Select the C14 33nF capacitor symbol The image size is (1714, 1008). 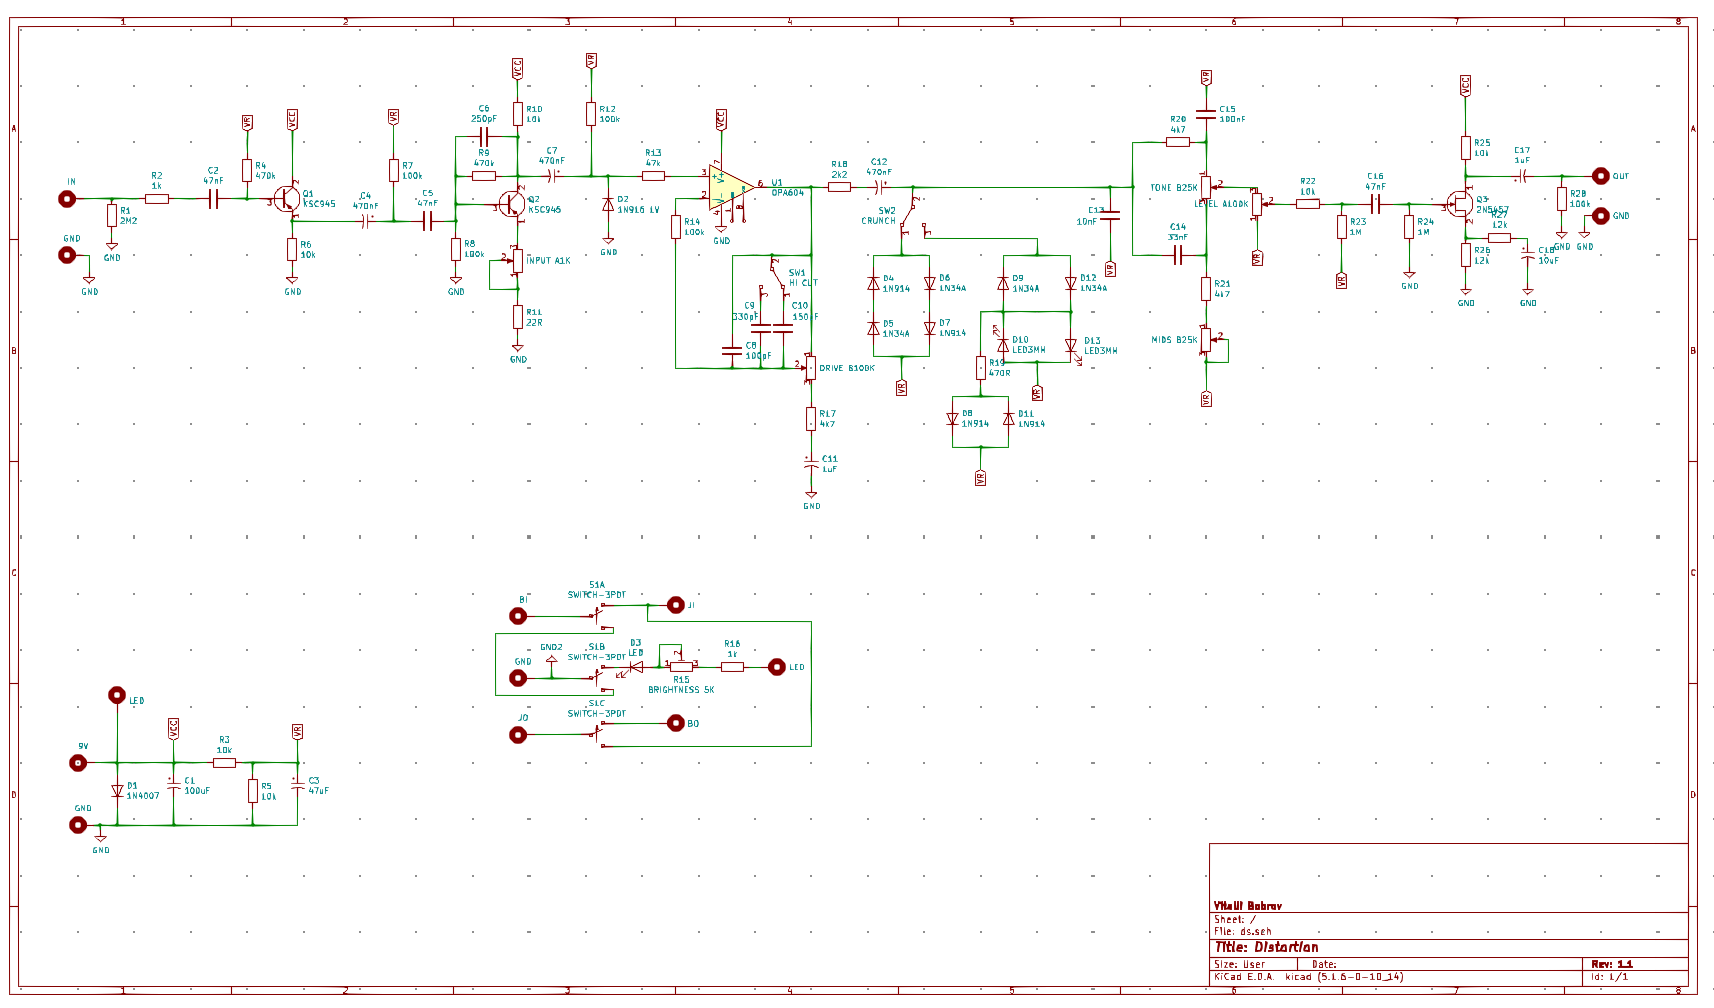(x=1178, y=255)
